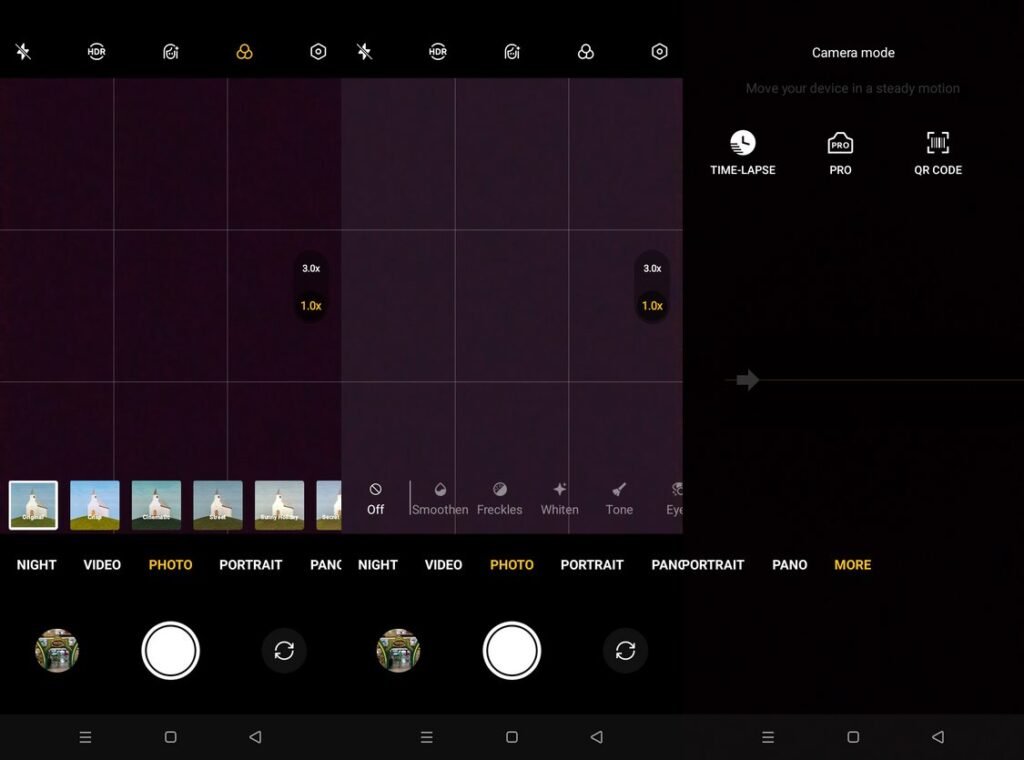Image resolution: width=1024 pixels, height=760 pixels.
Task: Tap the Street filter thumbnail
Action: click(218, 505)
